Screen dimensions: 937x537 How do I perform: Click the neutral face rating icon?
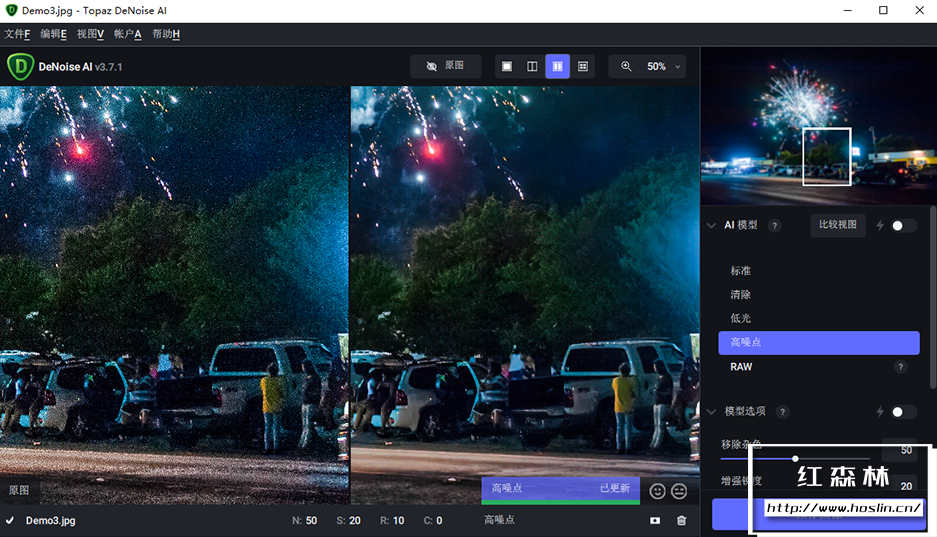tap(679, 491)
